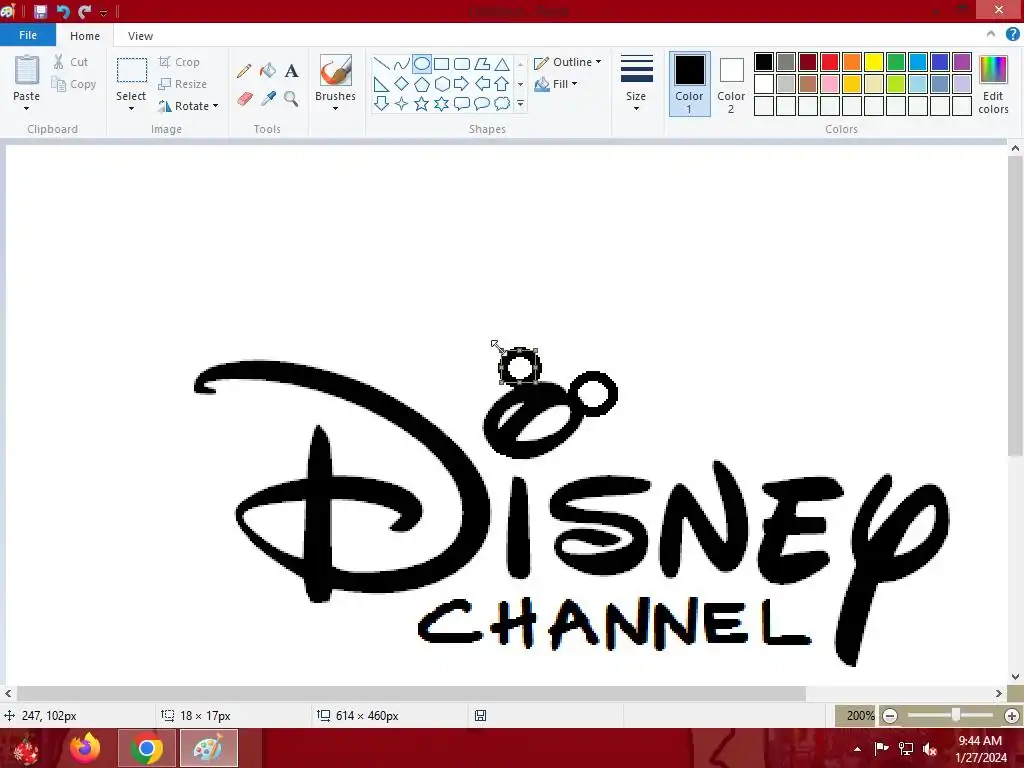Choose the Cloud callout shape

click(502, 103)
